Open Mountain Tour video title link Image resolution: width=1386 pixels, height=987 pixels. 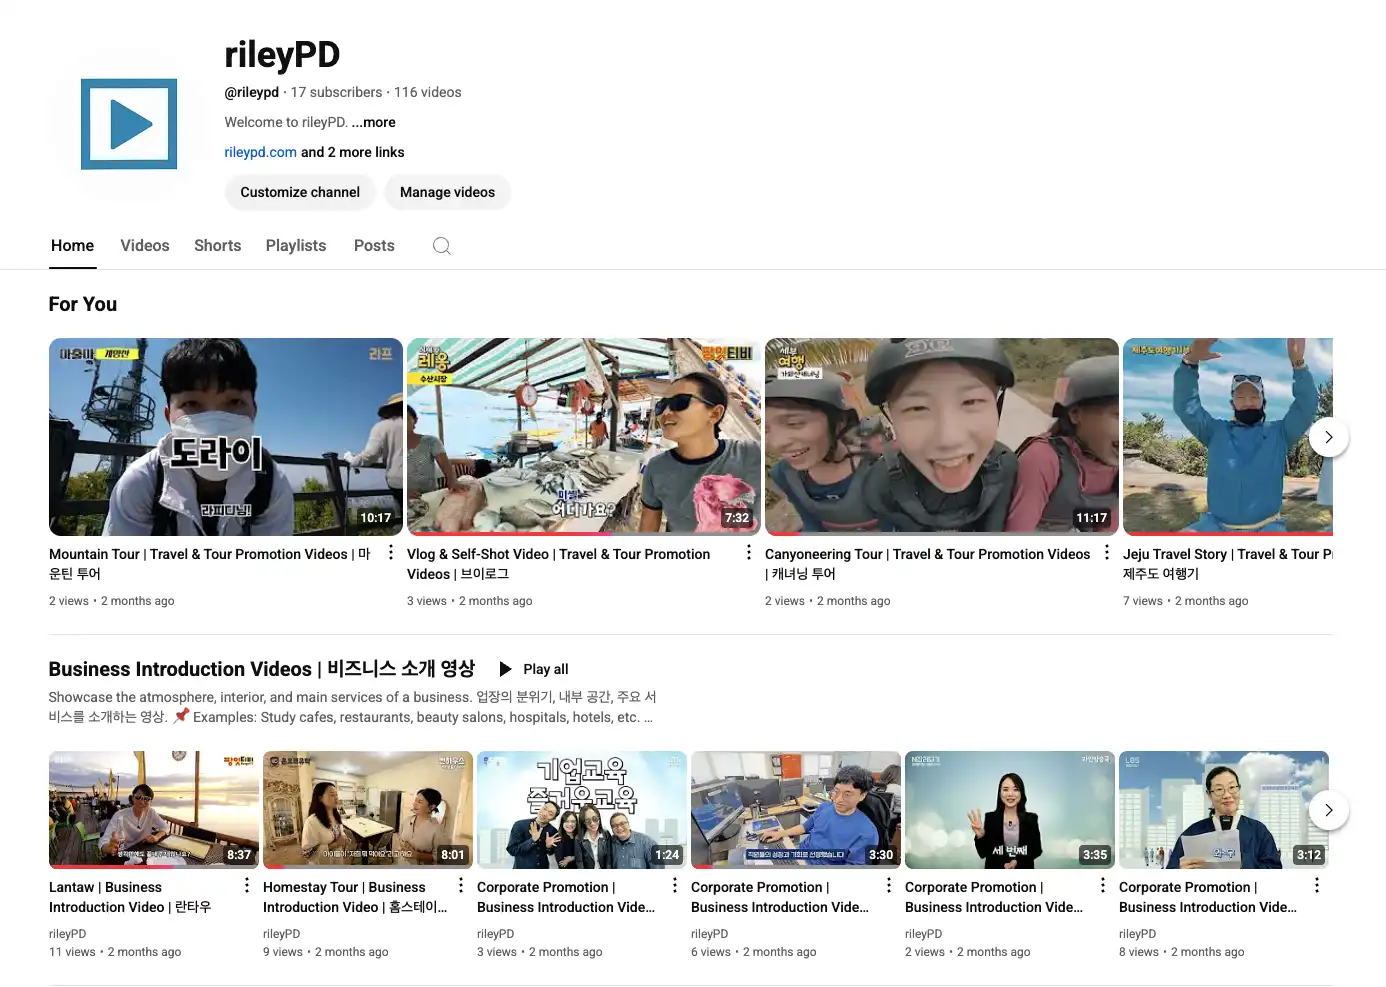[x=210, y=564]
